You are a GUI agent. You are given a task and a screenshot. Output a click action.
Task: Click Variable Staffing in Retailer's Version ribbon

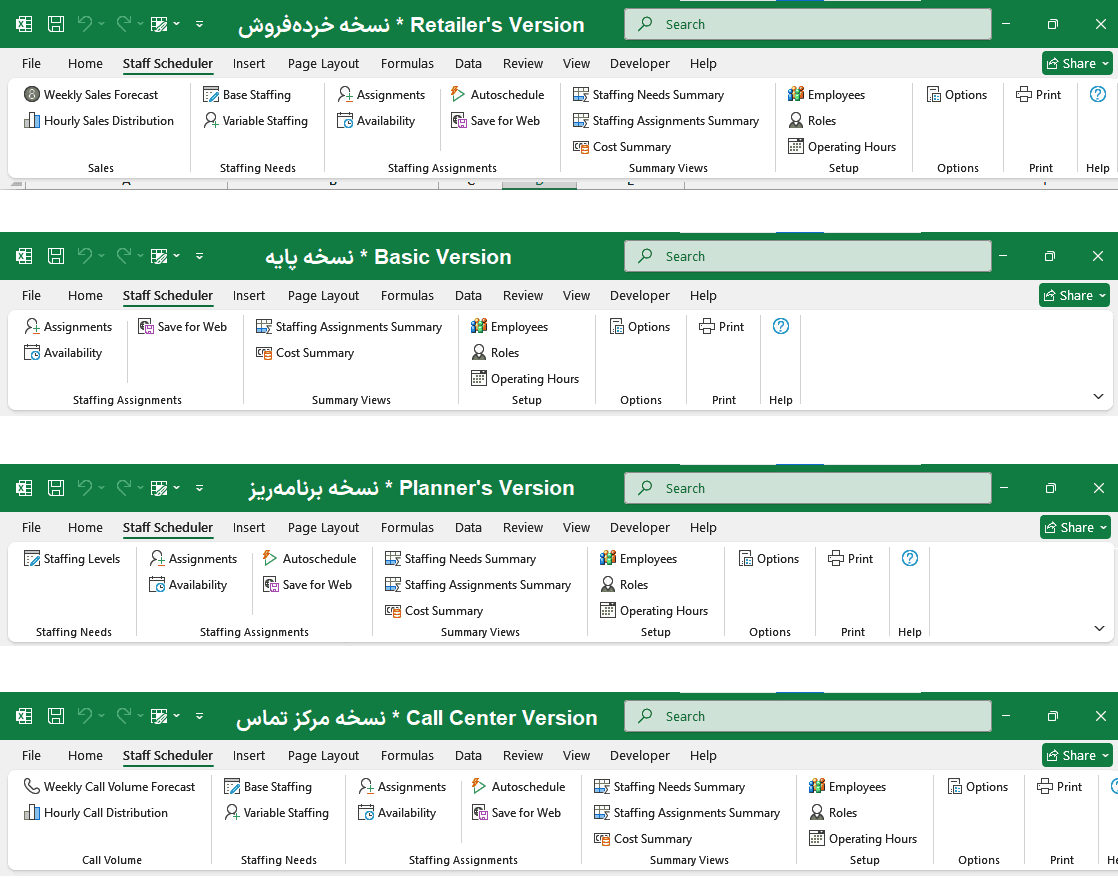[x=255, y=121]
